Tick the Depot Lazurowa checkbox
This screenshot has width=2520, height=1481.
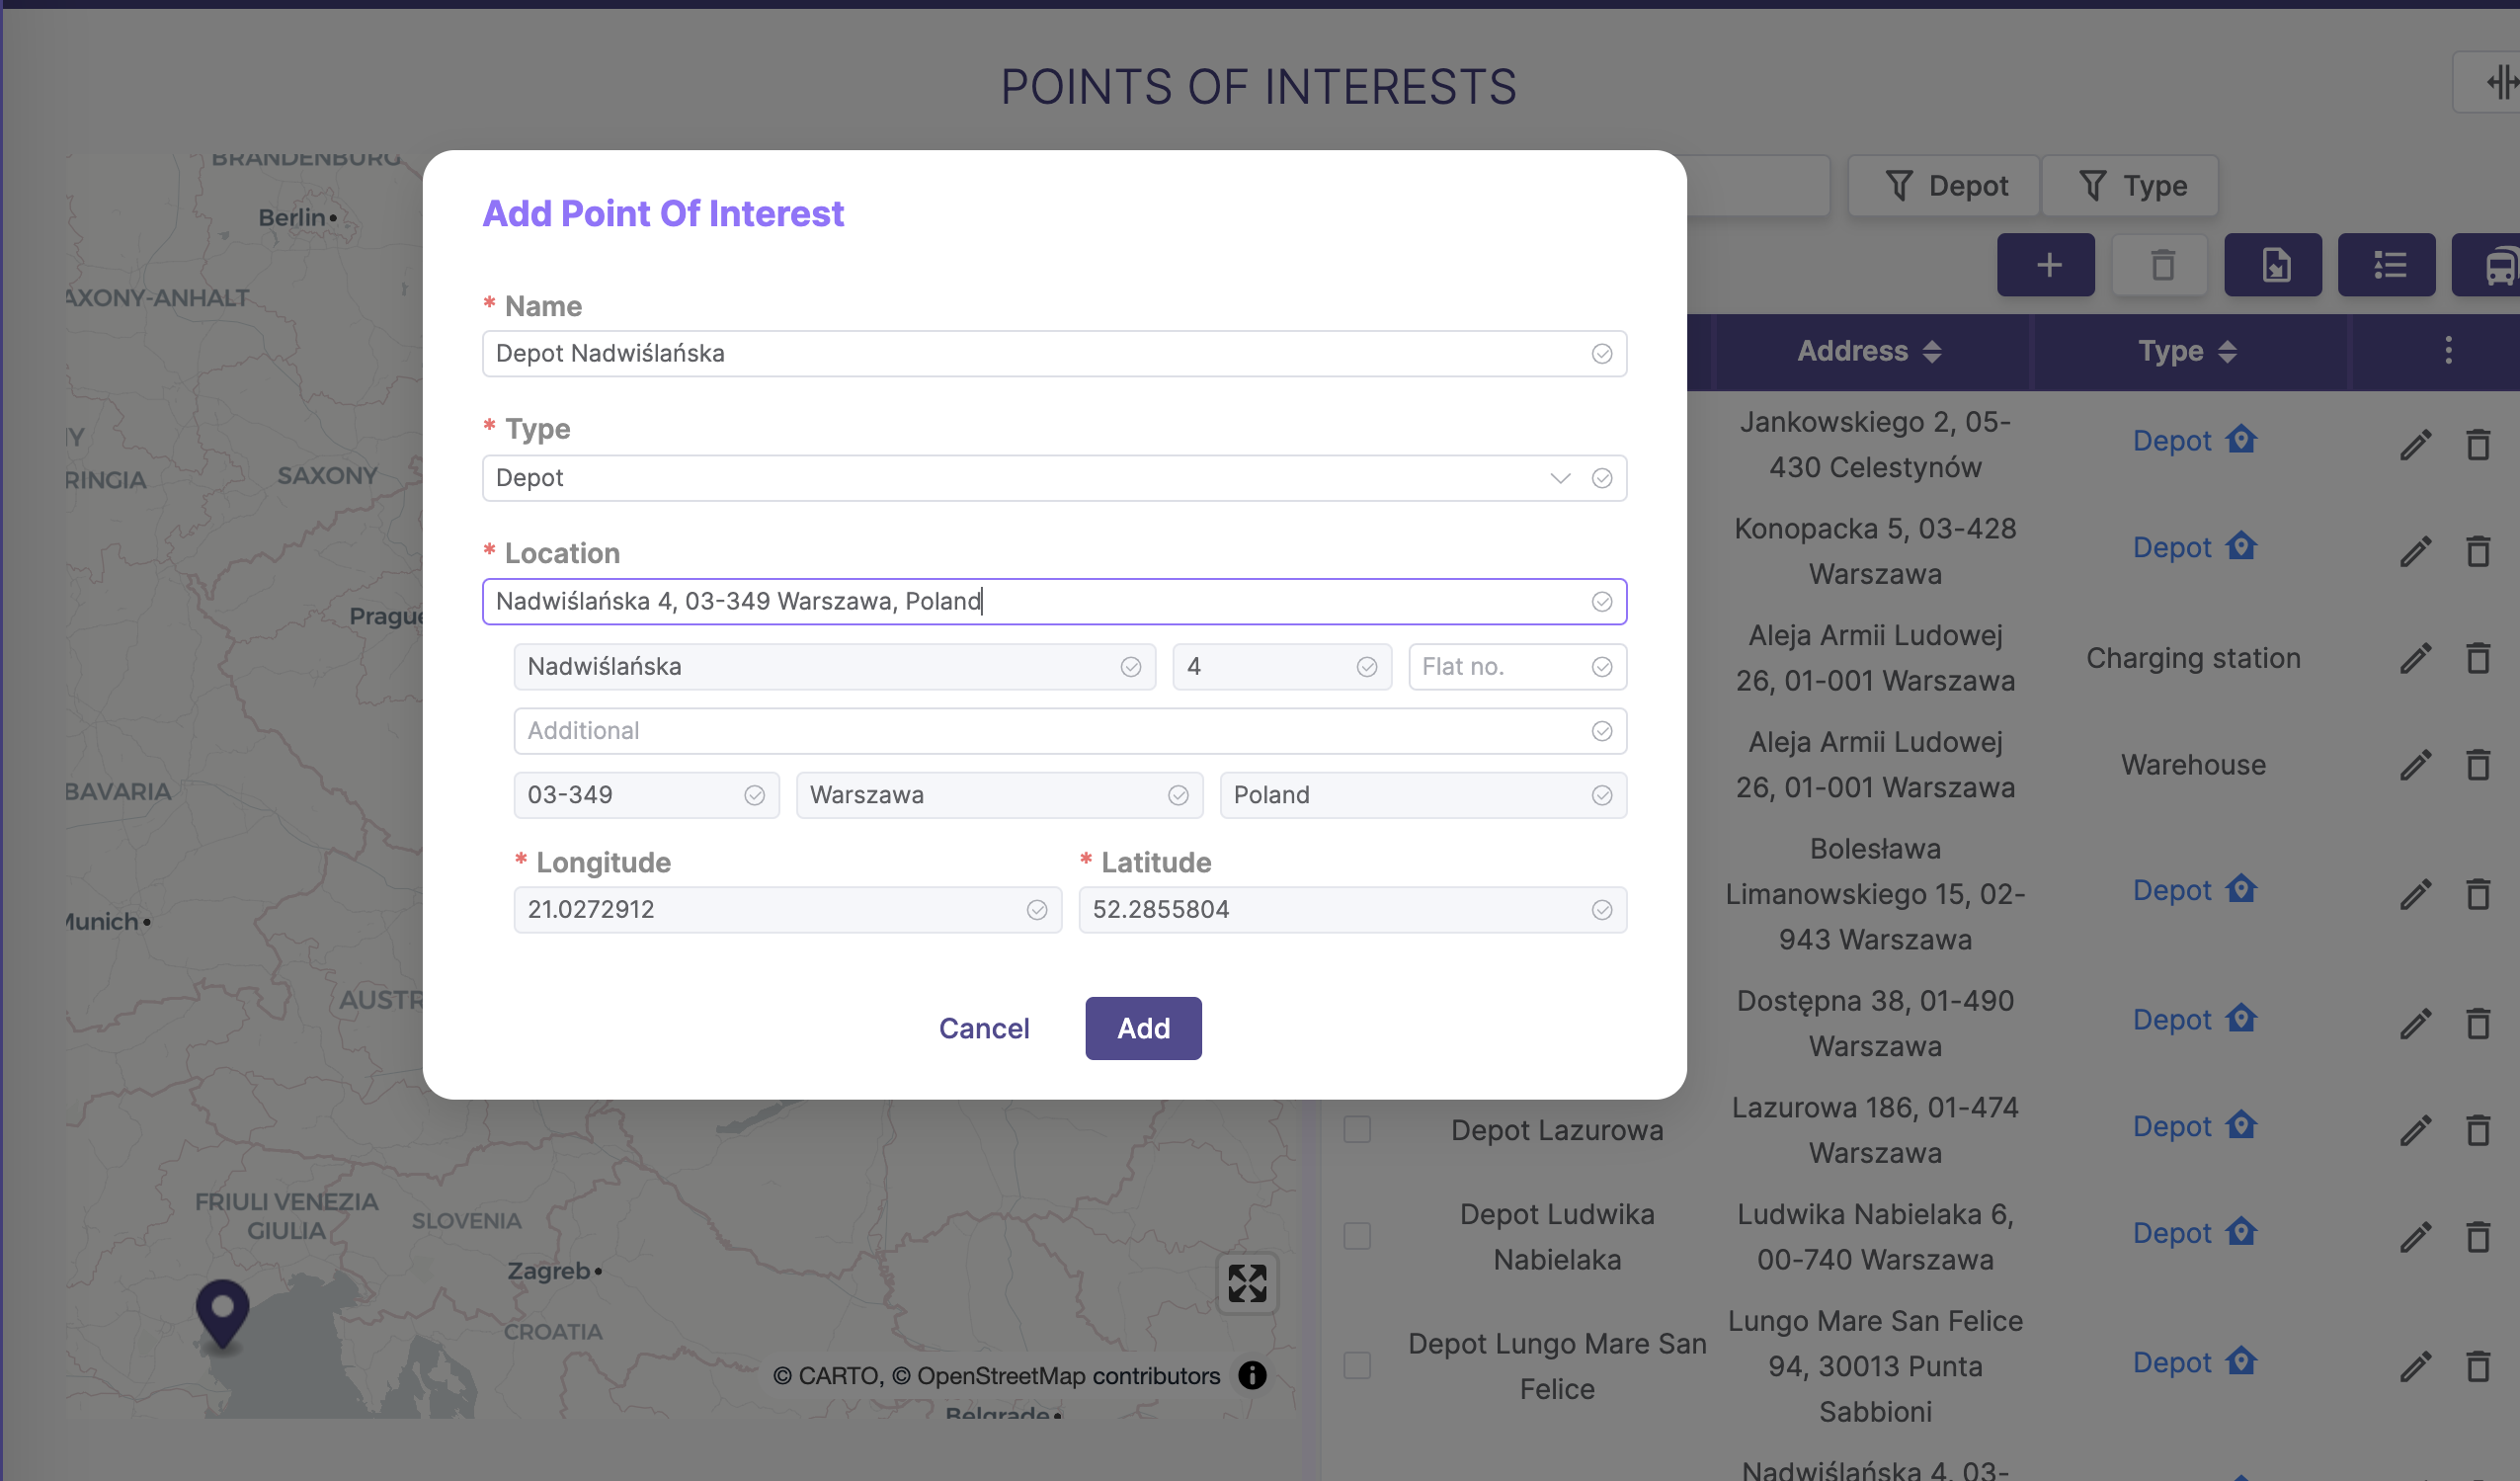(1357, 1130)
